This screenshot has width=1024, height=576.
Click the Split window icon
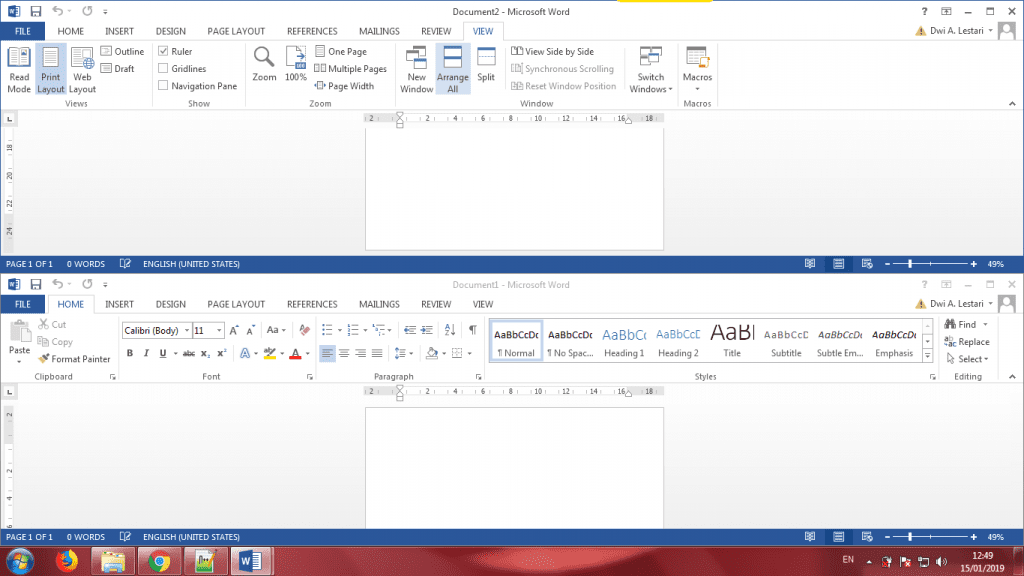(x=486, y=64)
